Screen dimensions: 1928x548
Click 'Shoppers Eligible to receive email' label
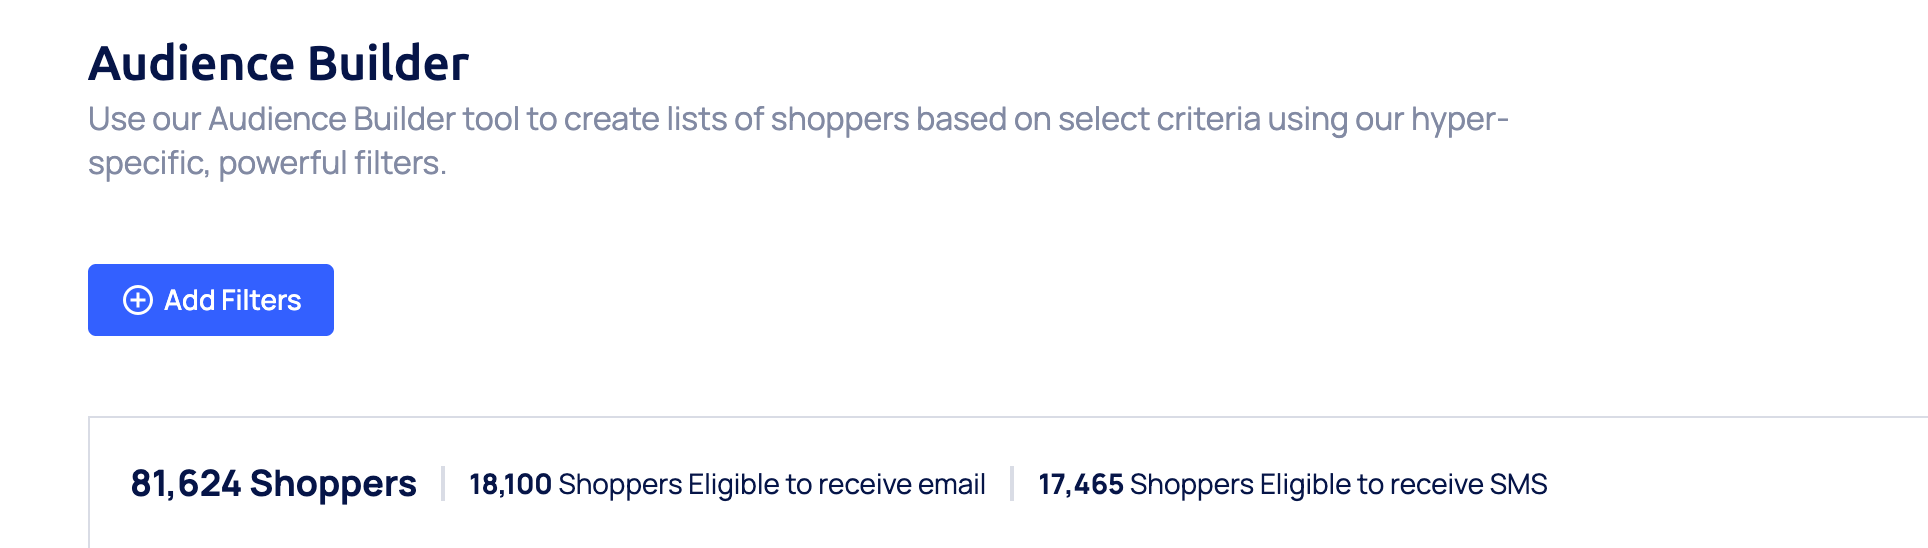(x=772, y=484)
